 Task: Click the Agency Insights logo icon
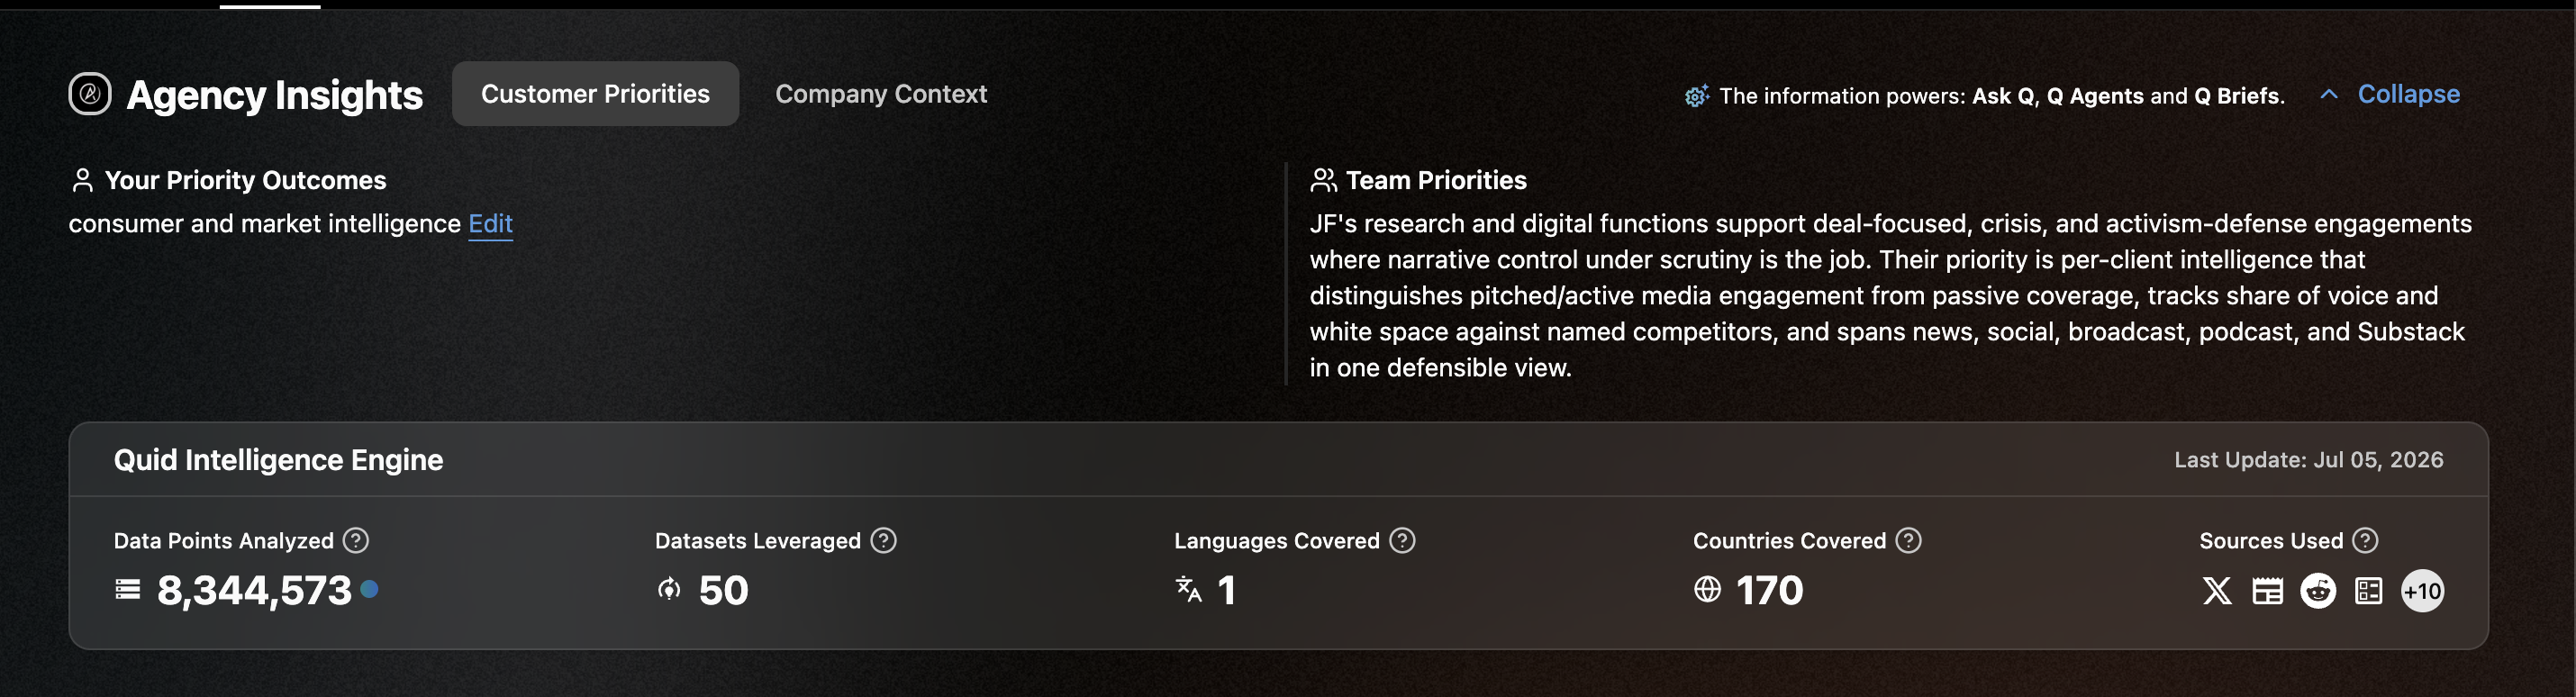click(x=90, y=94)
